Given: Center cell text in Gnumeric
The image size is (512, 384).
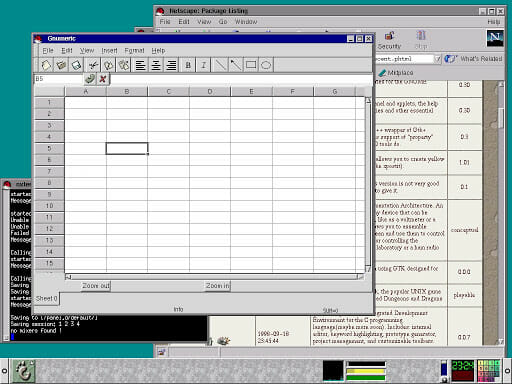Looking at the screenshot, I should point(156,65).
